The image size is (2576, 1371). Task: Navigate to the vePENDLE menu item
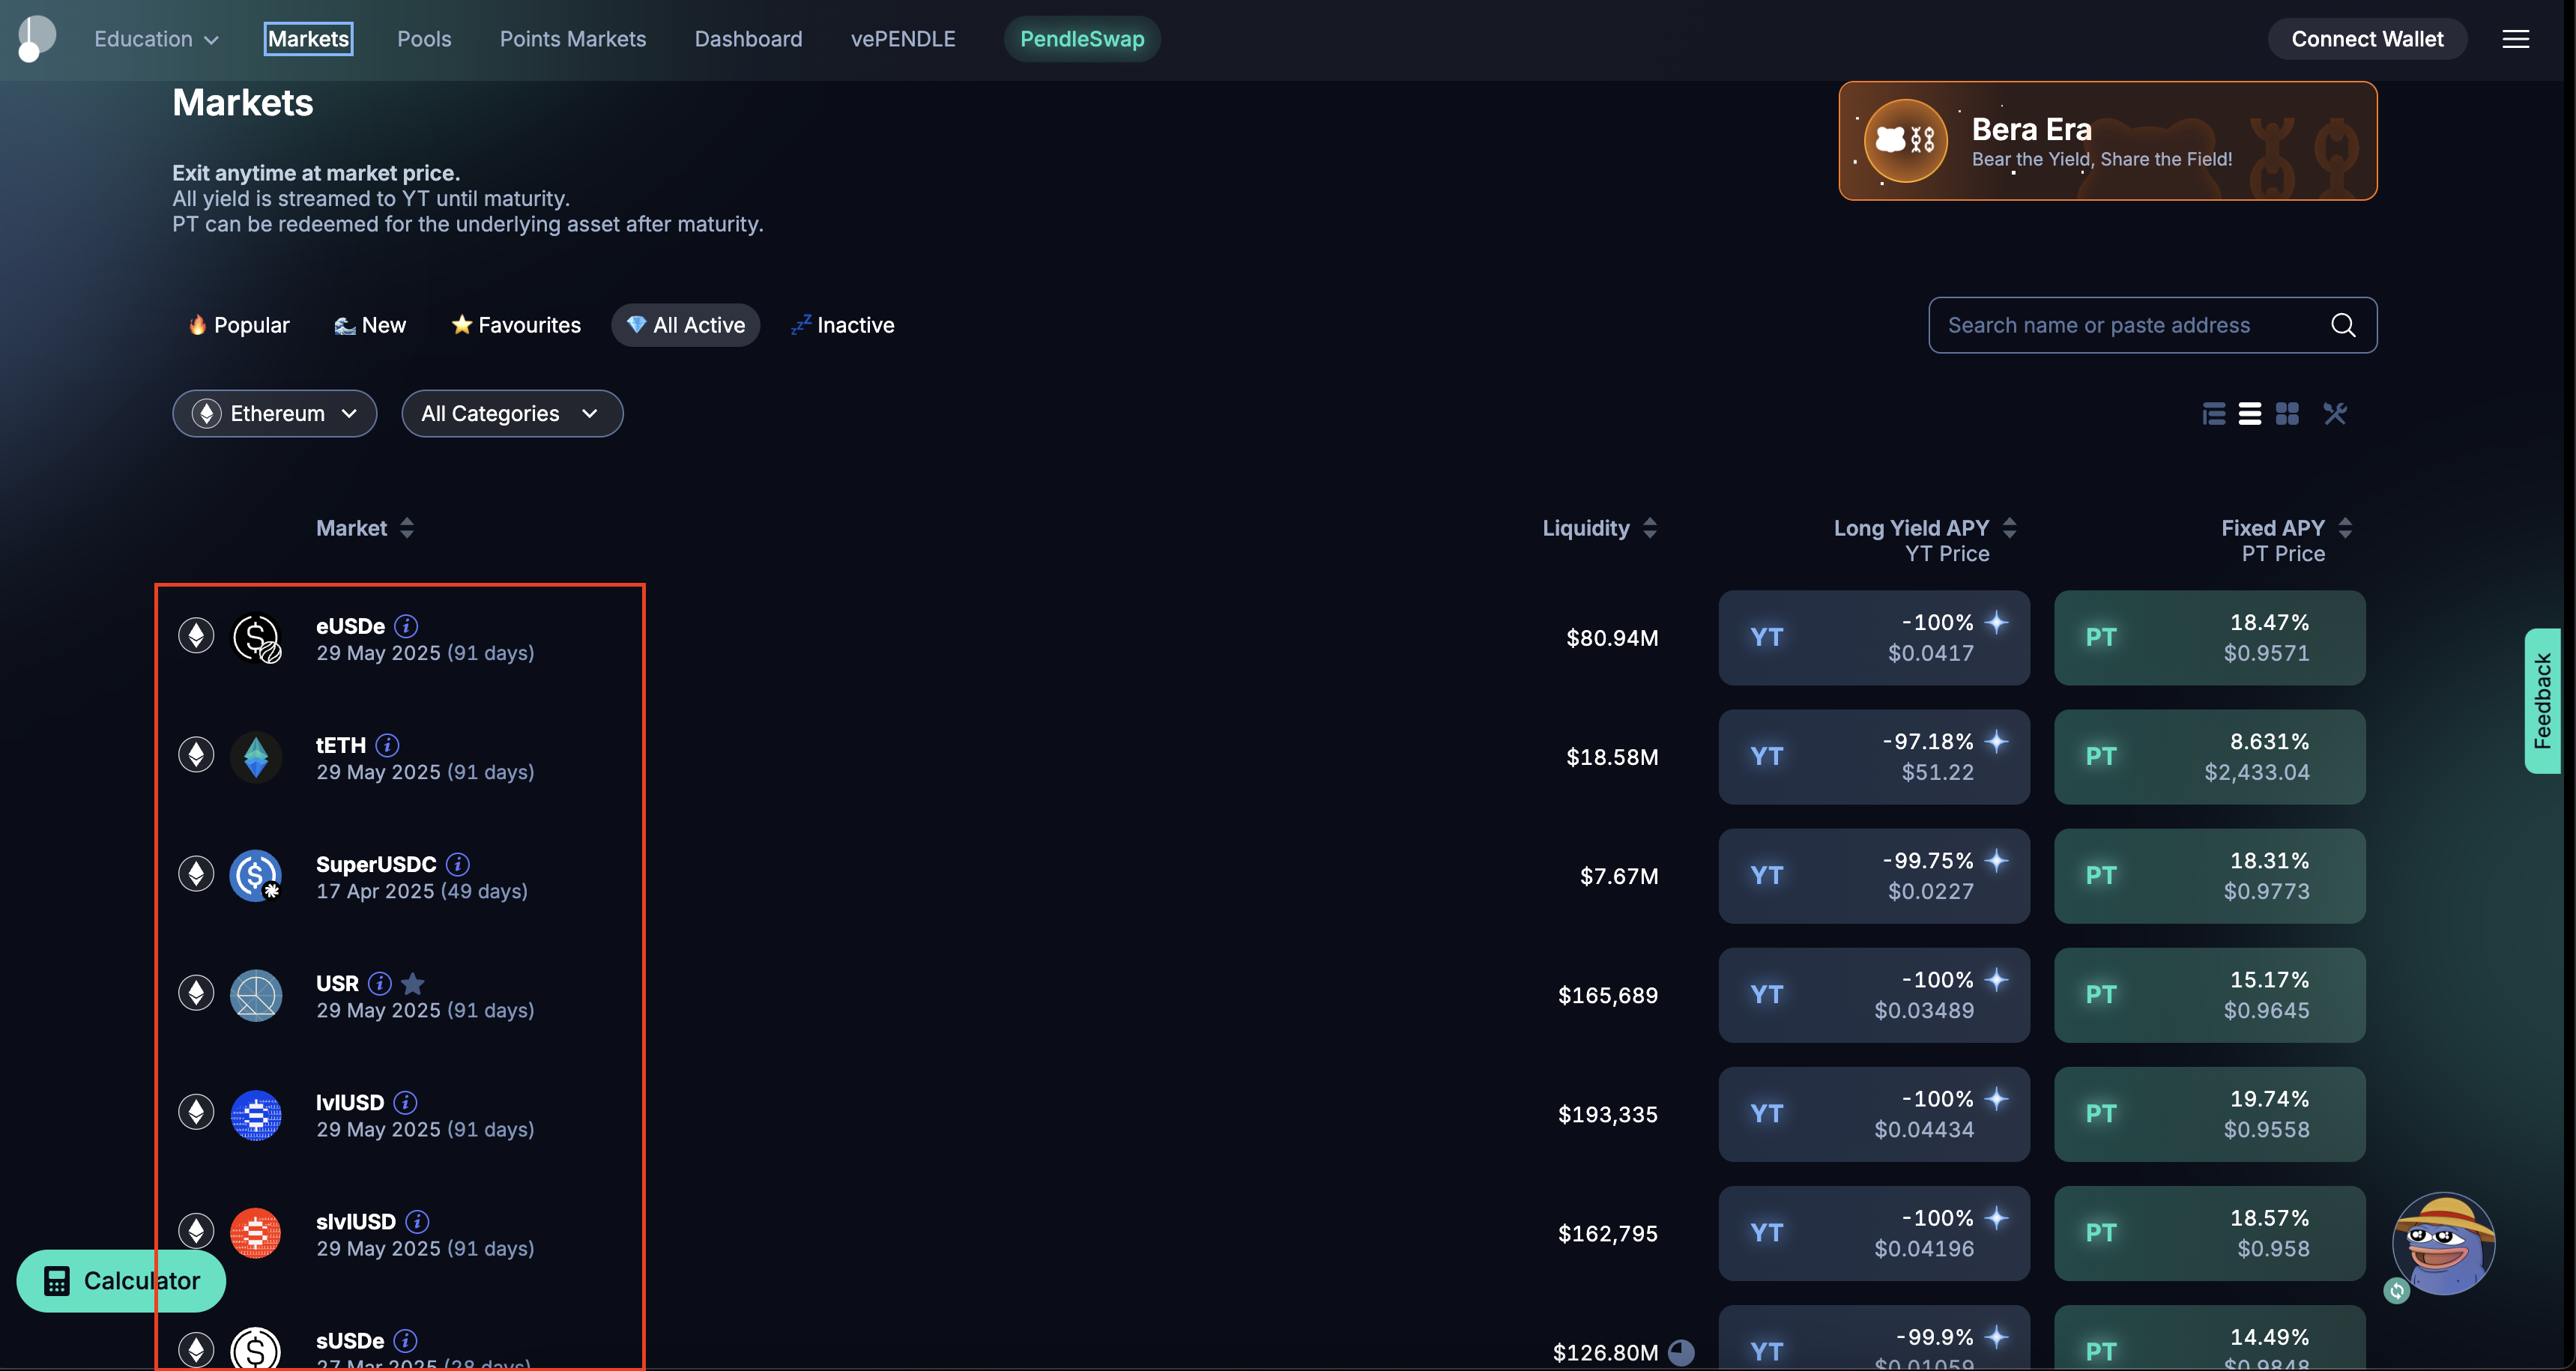click(x=902, y=39)
